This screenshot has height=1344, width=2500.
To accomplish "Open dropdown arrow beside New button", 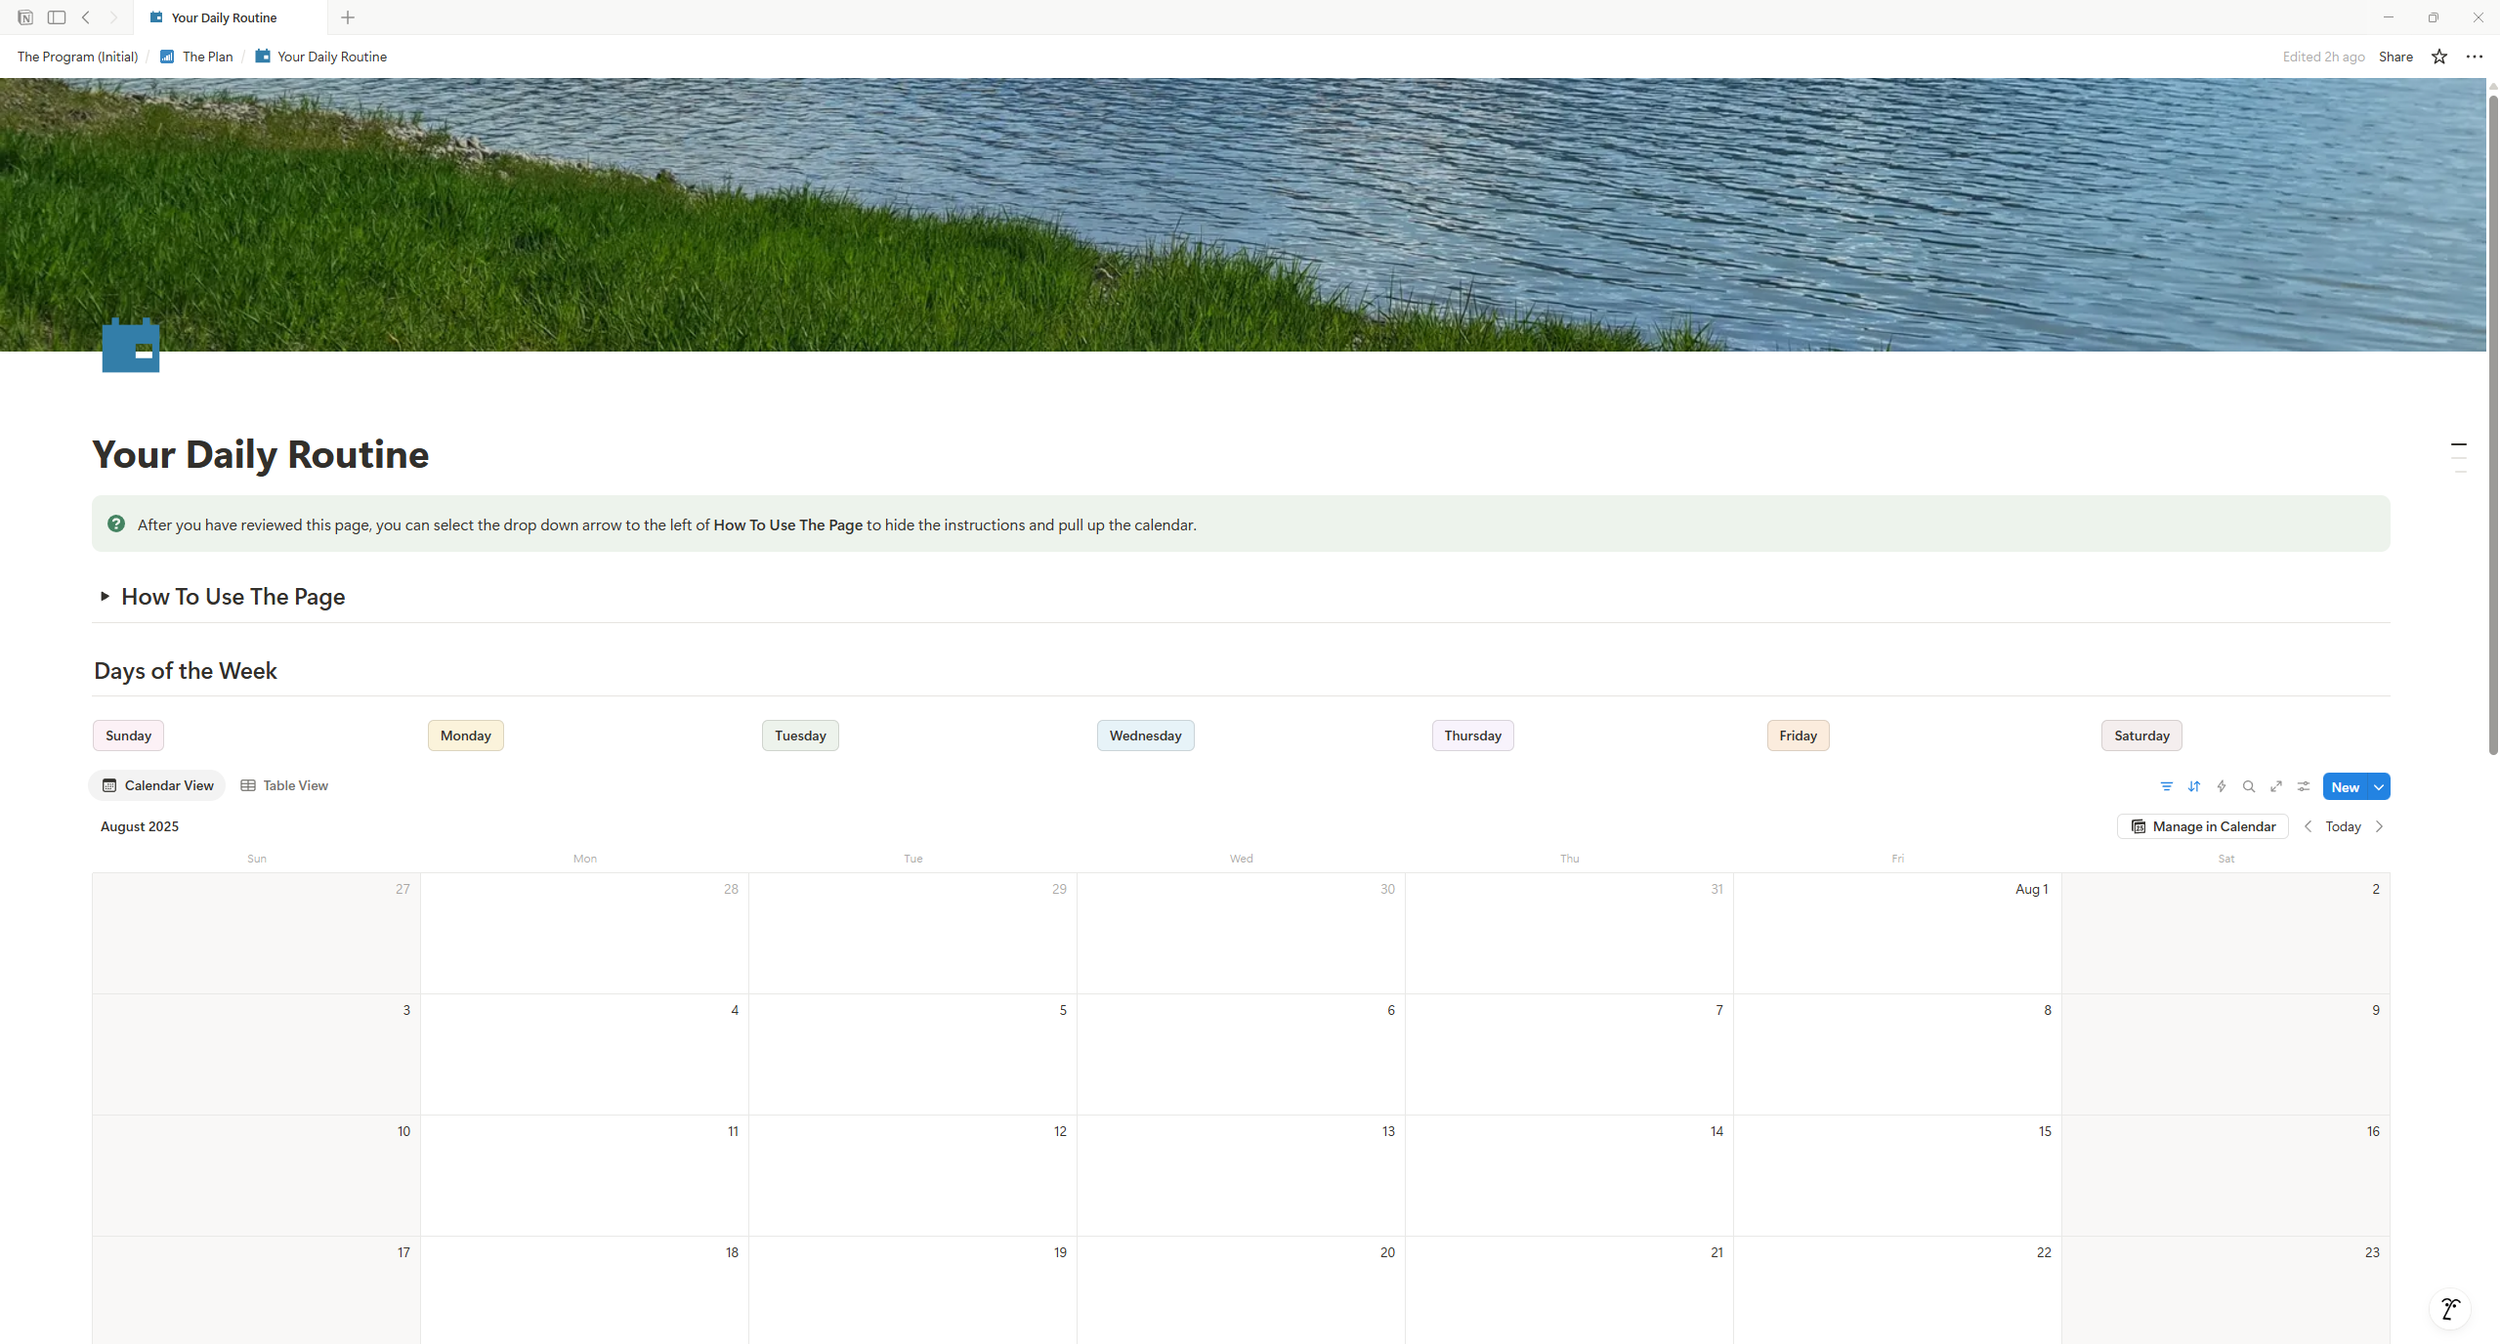I will (2379, 787).
